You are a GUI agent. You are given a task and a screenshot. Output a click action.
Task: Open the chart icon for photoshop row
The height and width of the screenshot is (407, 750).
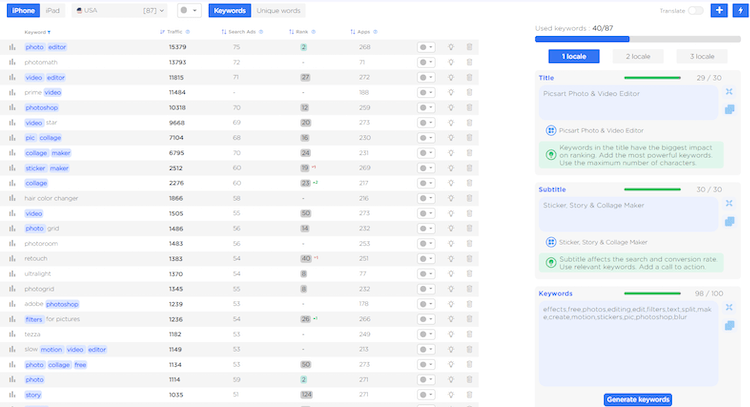[12, 108]
